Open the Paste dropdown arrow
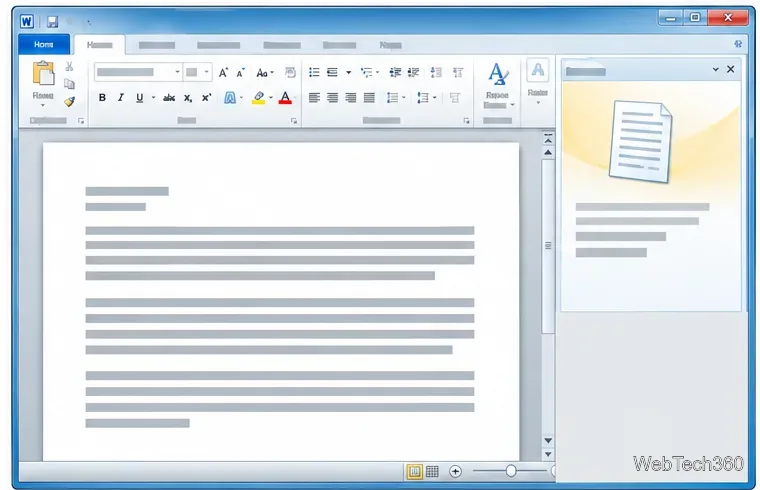760x490 pixels. (43, 105)
